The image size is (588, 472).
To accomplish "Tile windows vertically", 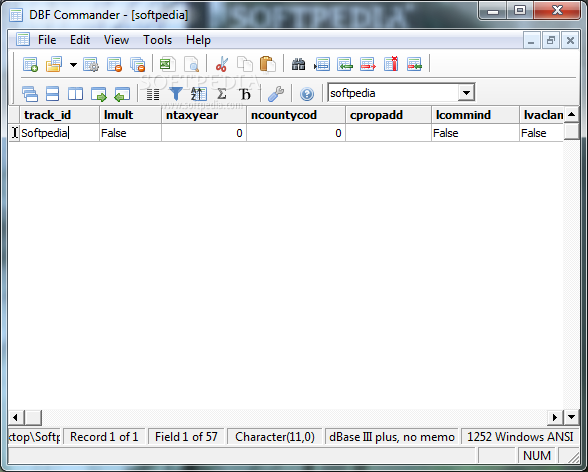I will click(75, 94).
